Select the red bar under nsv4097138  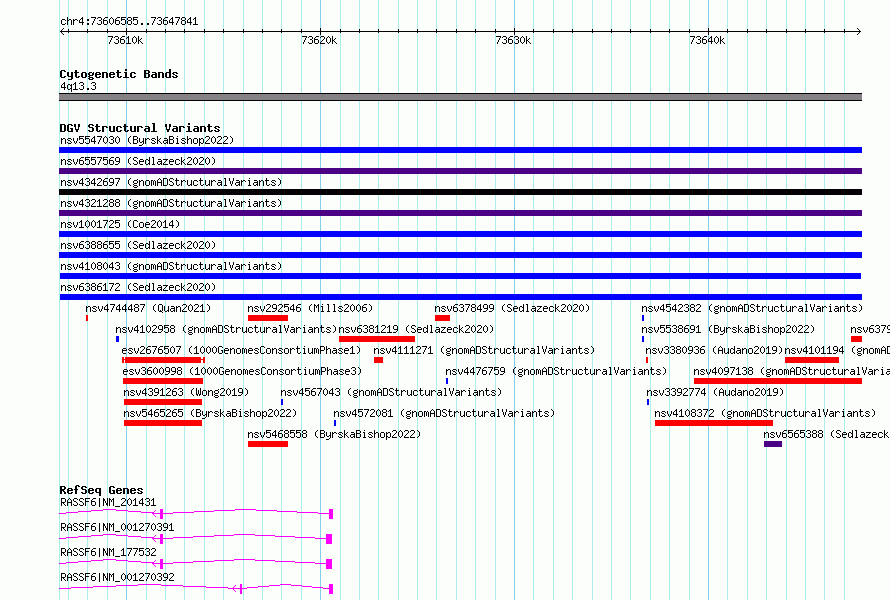(x=778, y=381)
